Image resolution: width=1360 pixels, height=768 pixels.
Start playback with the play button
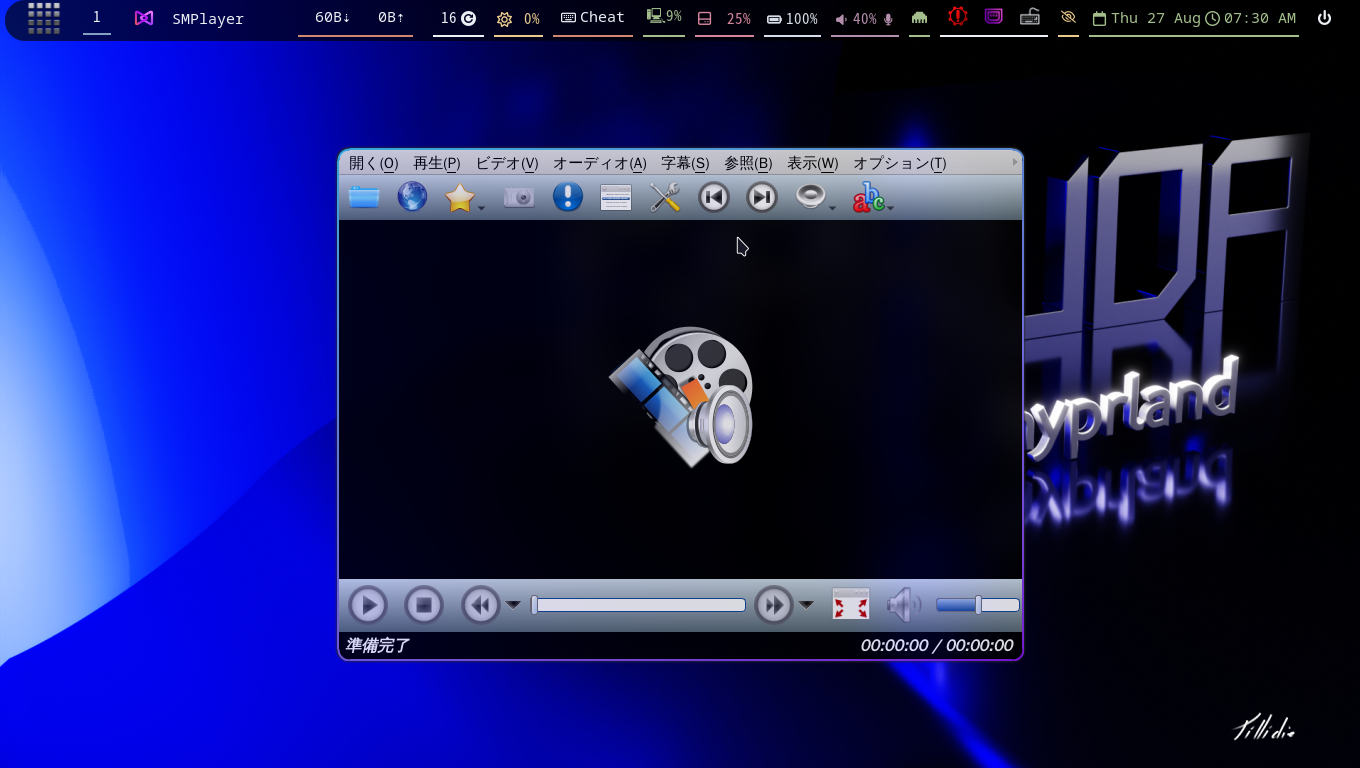tap(368, 605)
